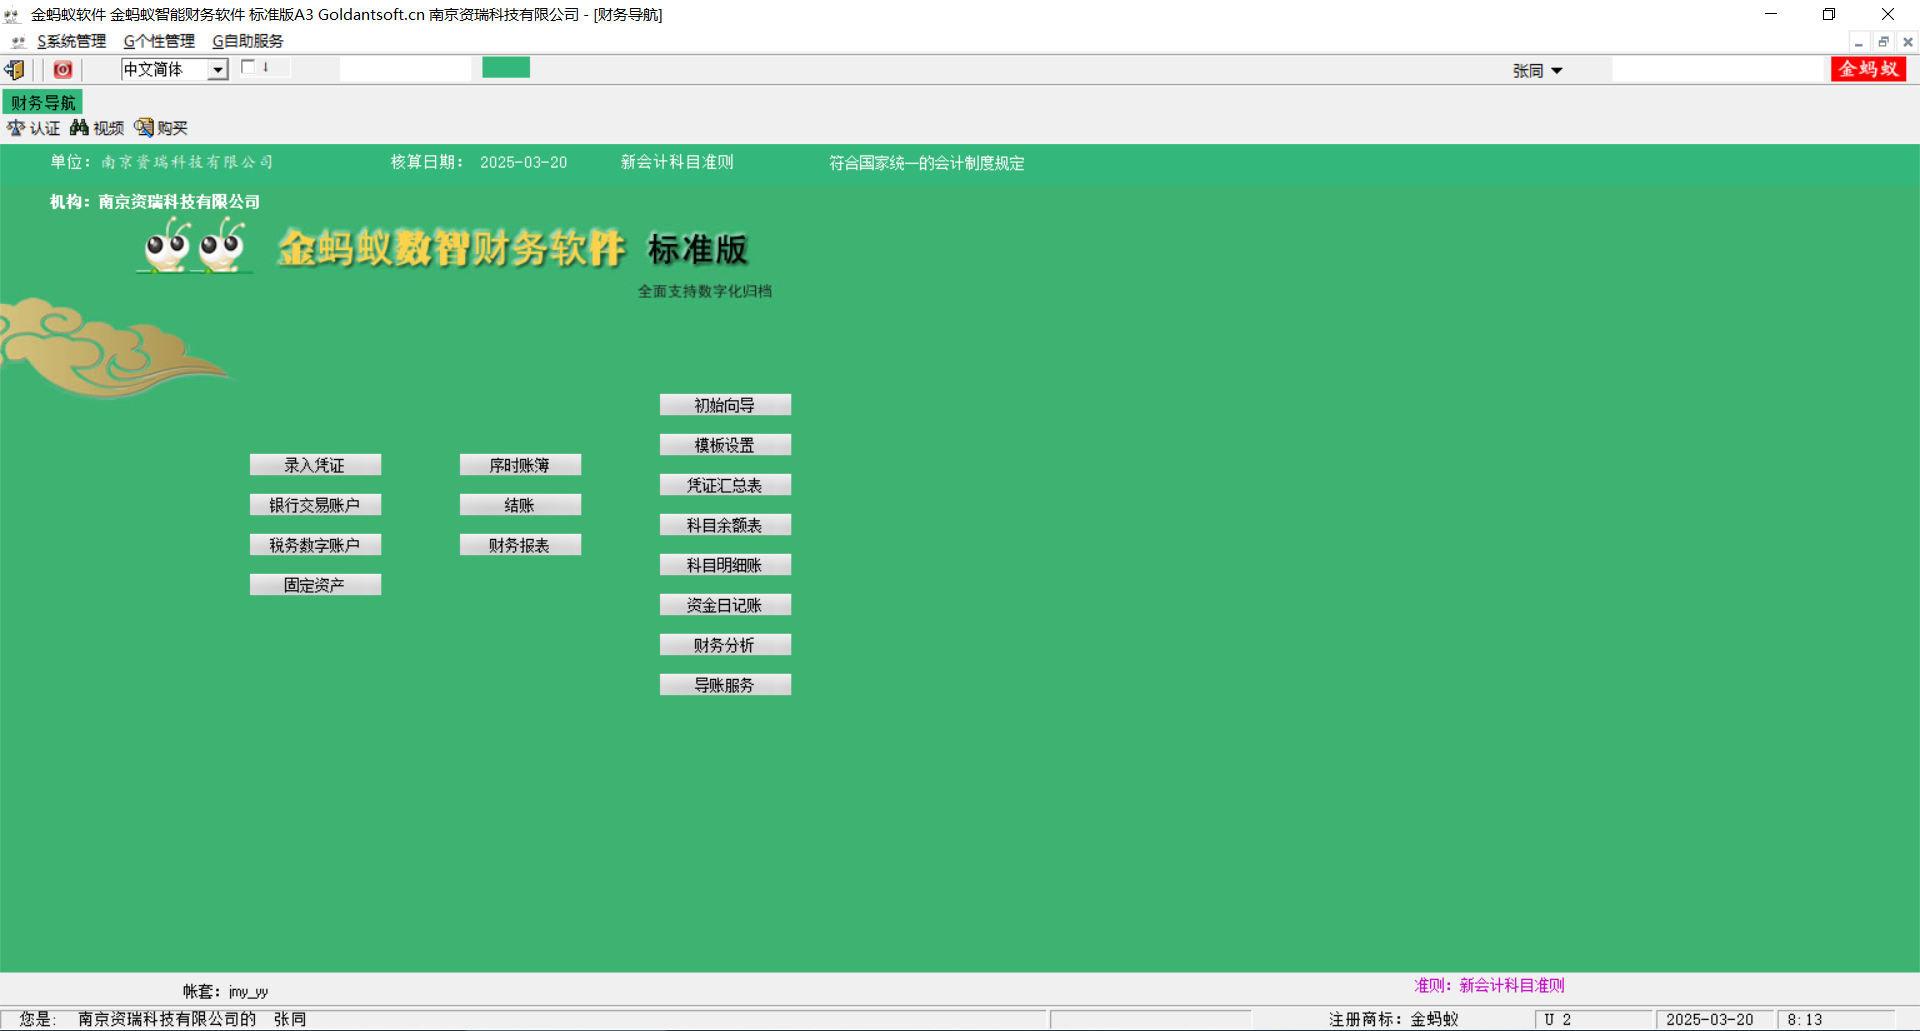Click the magenta 准则: 新会计科目准则 text
Screen dimensions: 1920x1031
coord(1489,985)
